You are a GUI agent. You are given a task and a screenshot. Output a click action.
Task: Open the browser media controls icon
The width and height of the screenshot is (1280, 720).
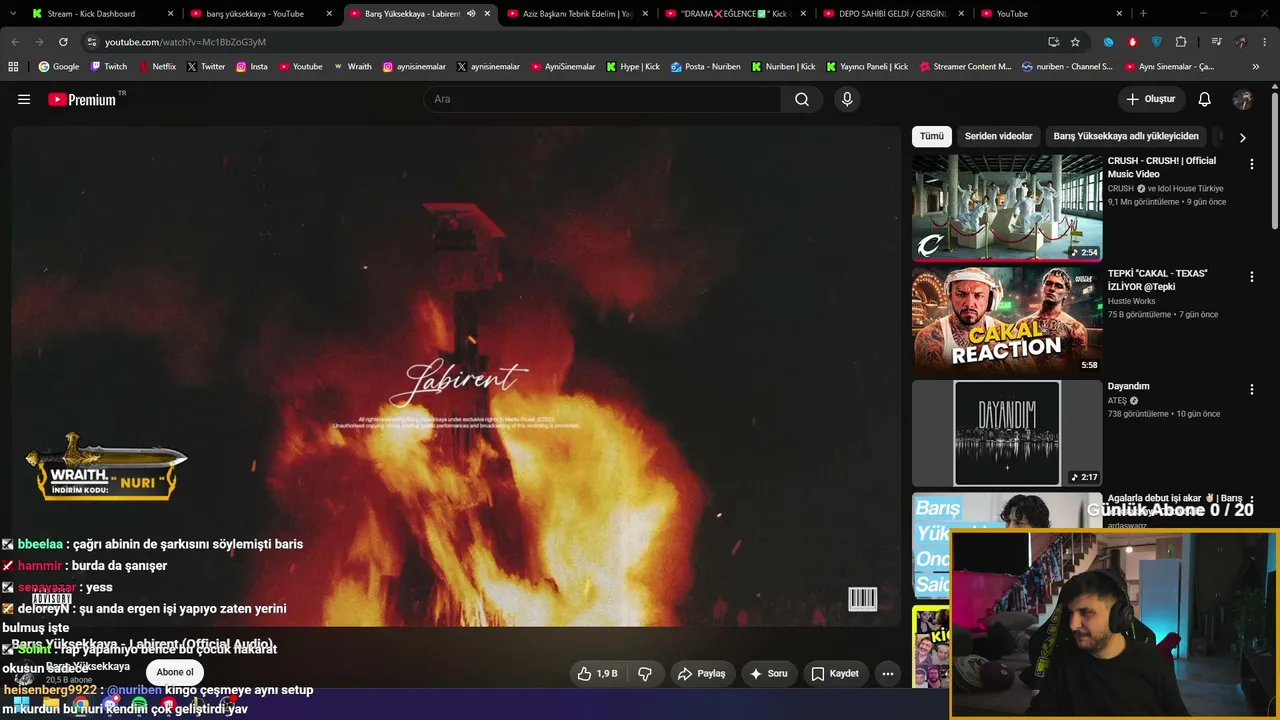[1216, 42]
